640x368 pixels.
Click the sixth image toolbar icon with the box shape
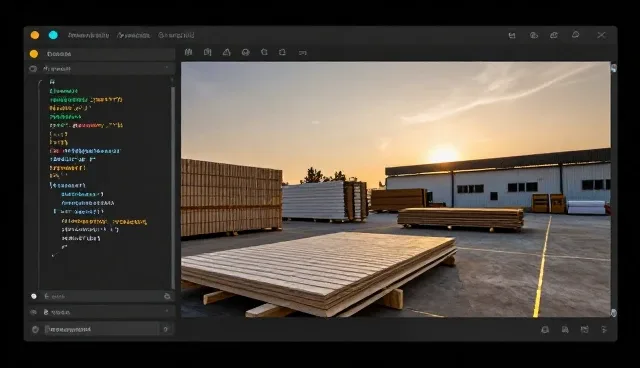(282, 52)
